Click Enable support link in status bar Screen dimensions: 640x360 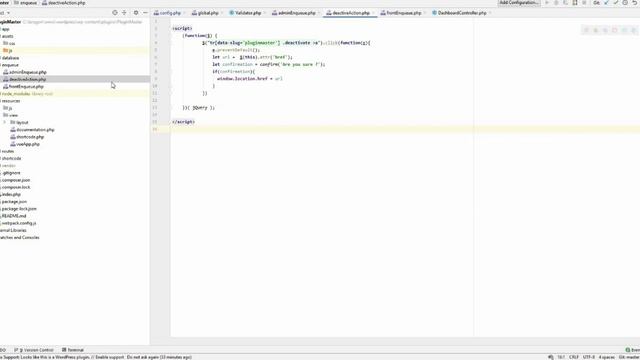(109, 357)
